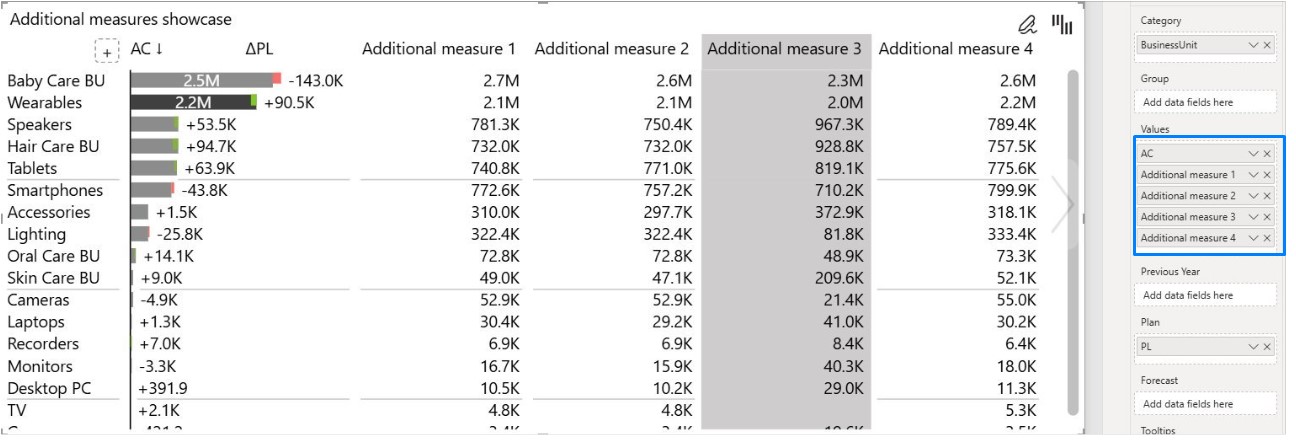Remove Additional measure 3 field with X
The image size is (1296, 443).
coord(1268,217)
